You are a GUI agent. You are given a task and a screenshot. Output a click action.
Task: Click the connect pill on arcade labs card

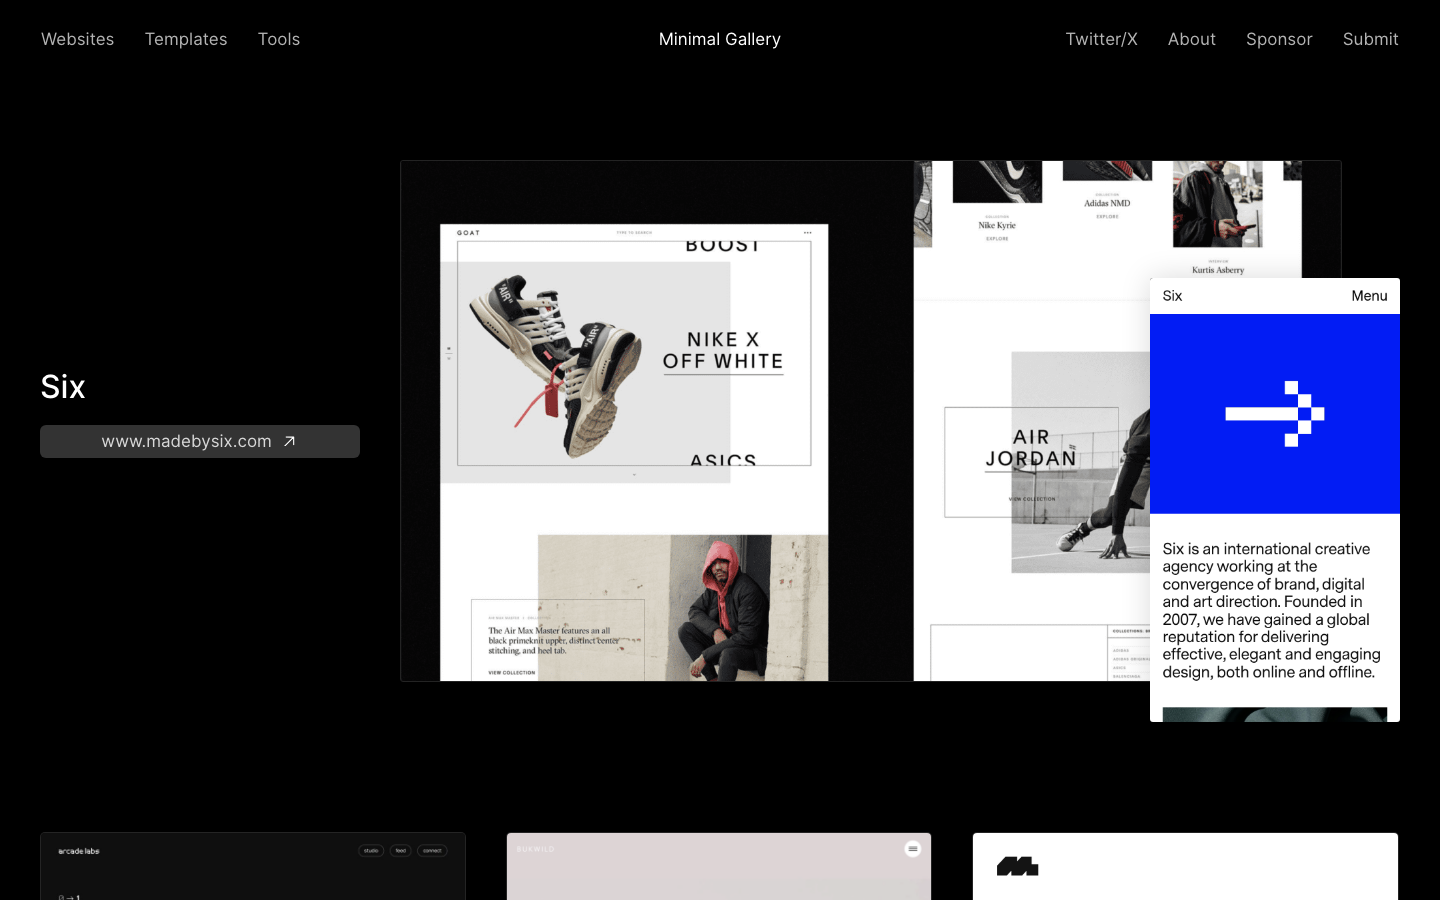click(432, 851)
